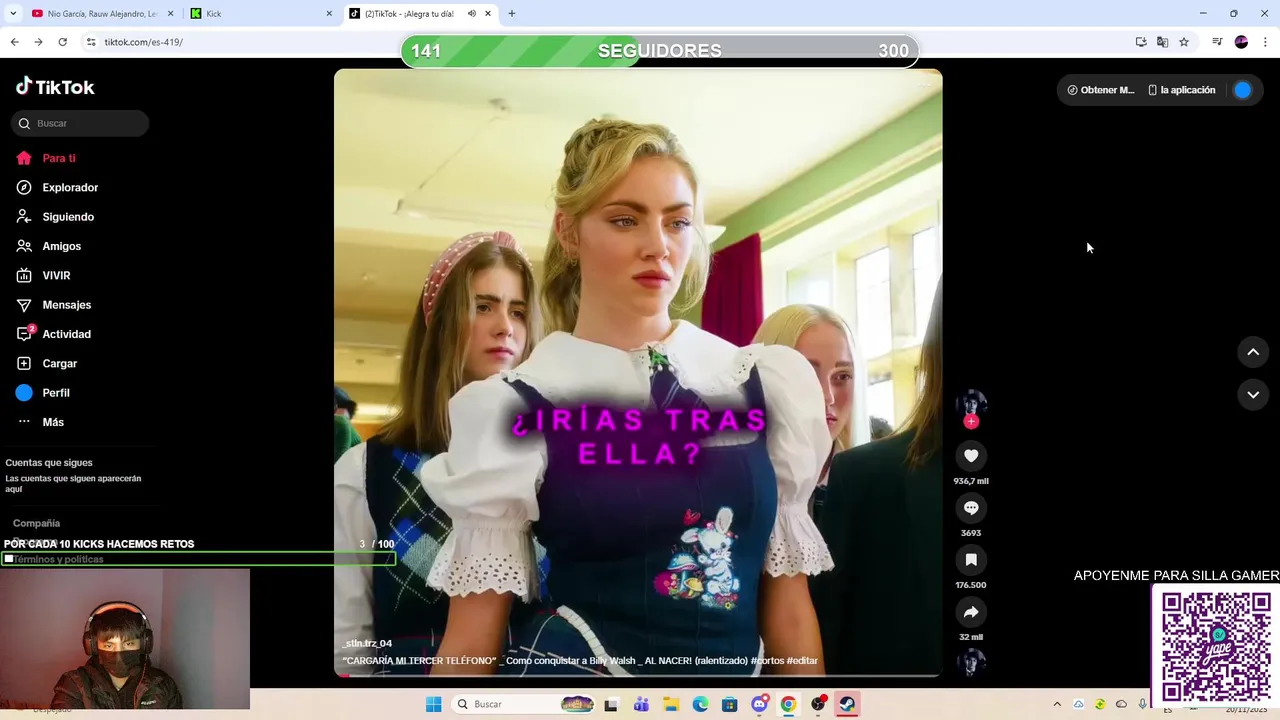Open Steam from the taskbar
The image size is (1280, 720).
pyautogui.click(x=847, y=704)
